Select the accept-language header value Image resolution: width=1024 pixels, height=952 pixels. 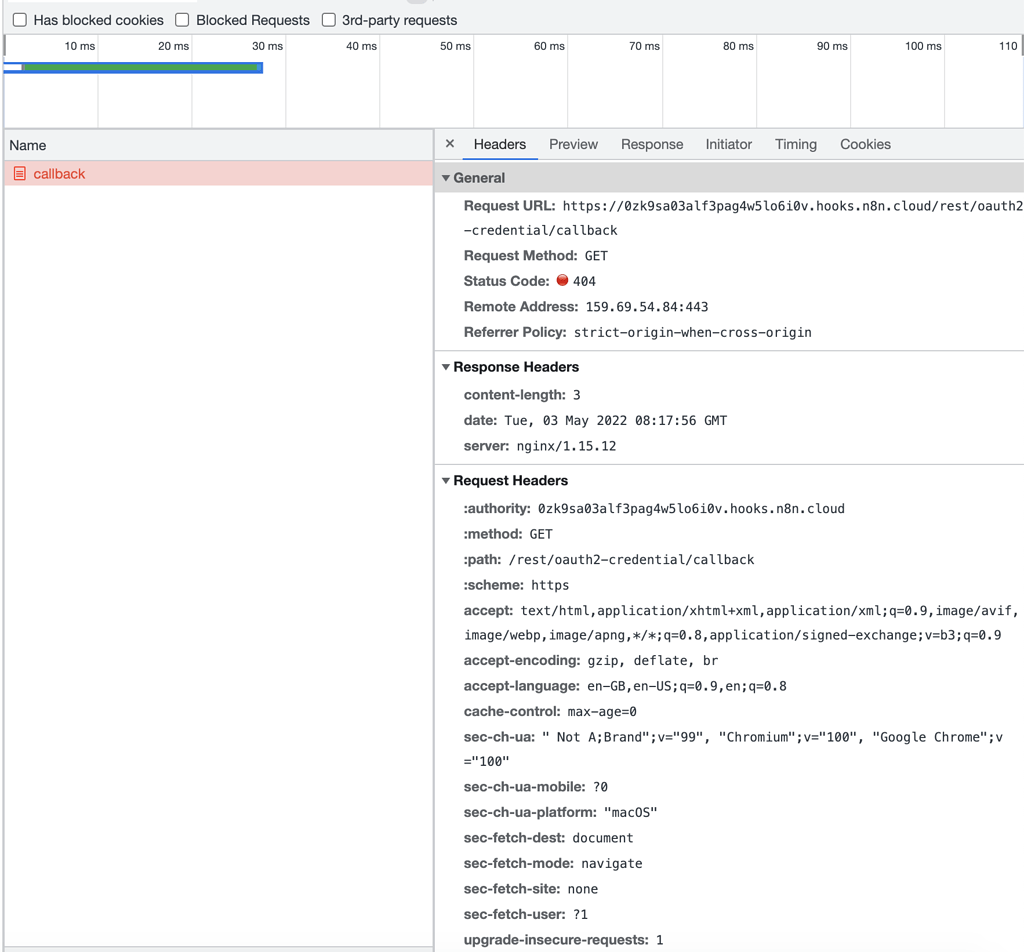tap(686, 686)
